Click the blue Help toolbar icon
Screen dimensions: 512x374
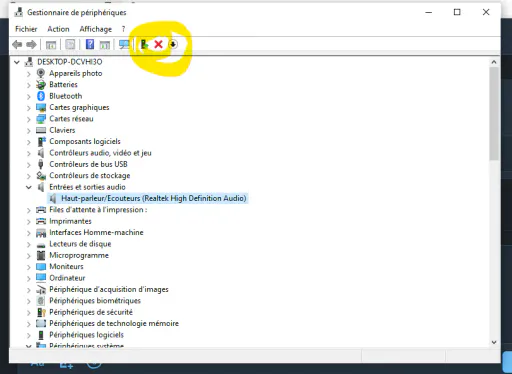point(90,44)
